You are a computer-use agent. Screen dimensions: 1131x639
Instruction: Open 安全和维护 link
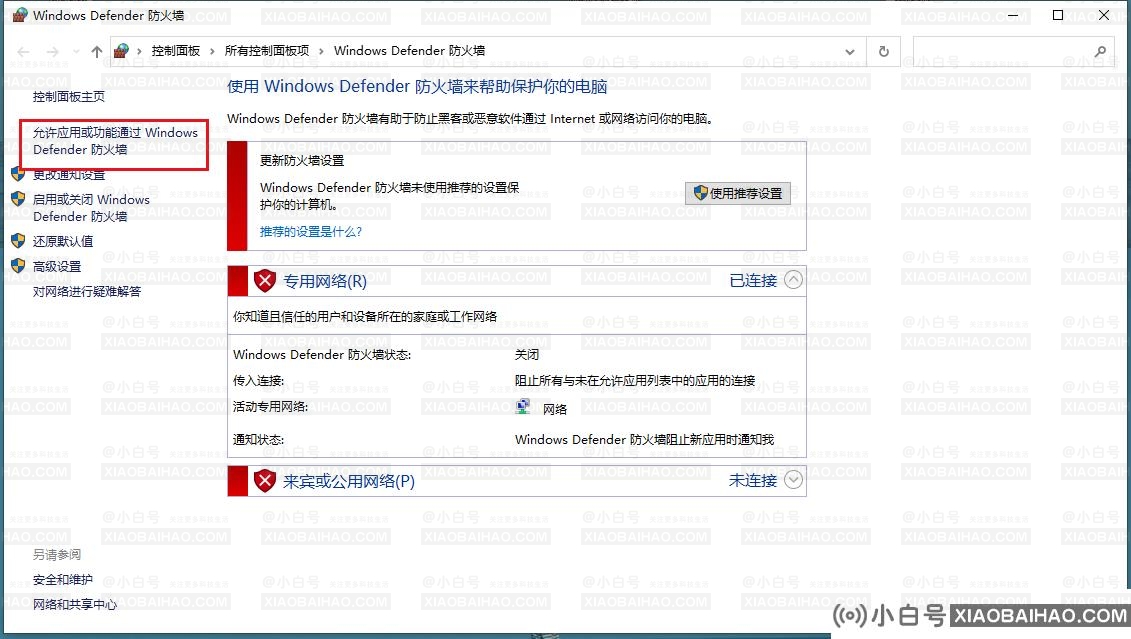pos(63,580)
